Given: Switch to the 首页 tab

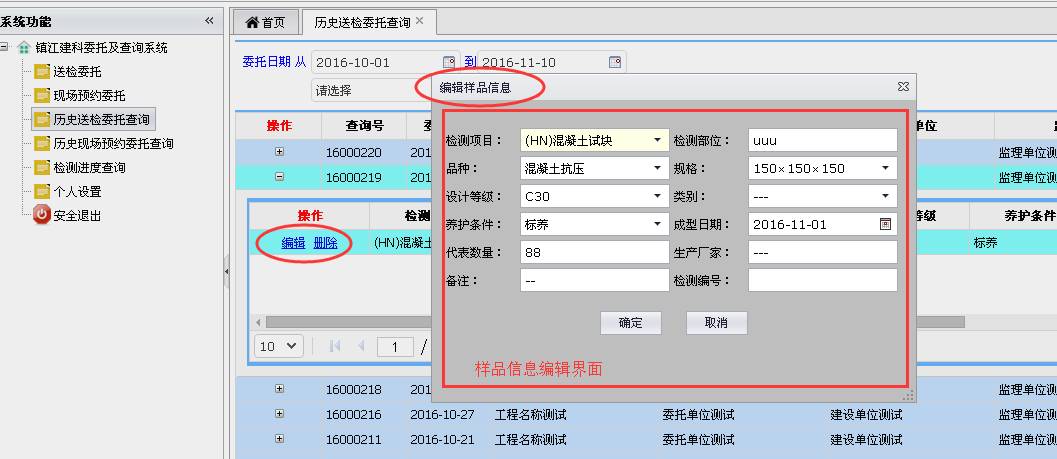Looking at the screenshot, I should (x=266, y=22).
